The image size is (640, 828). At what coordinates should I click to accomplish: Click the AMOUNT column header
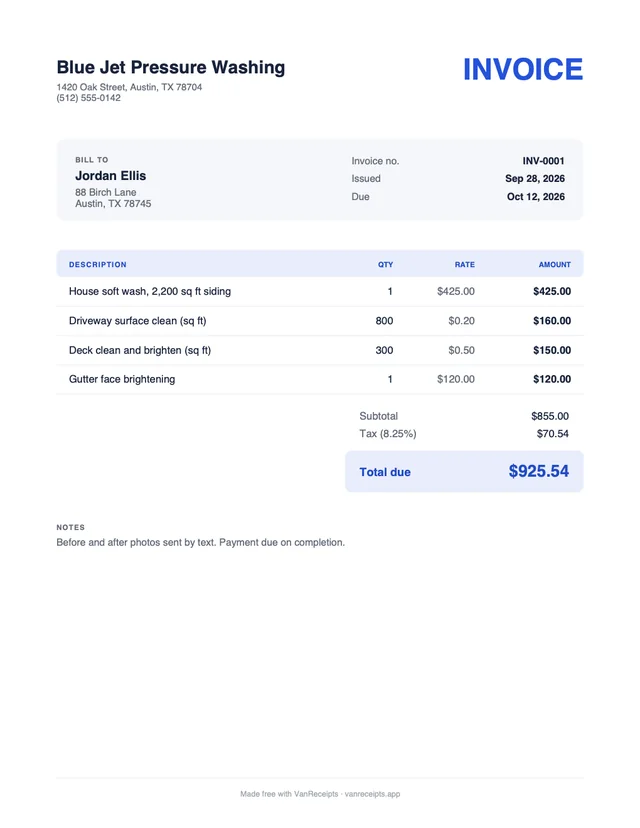pyautogui.click(x=554, y=265)
